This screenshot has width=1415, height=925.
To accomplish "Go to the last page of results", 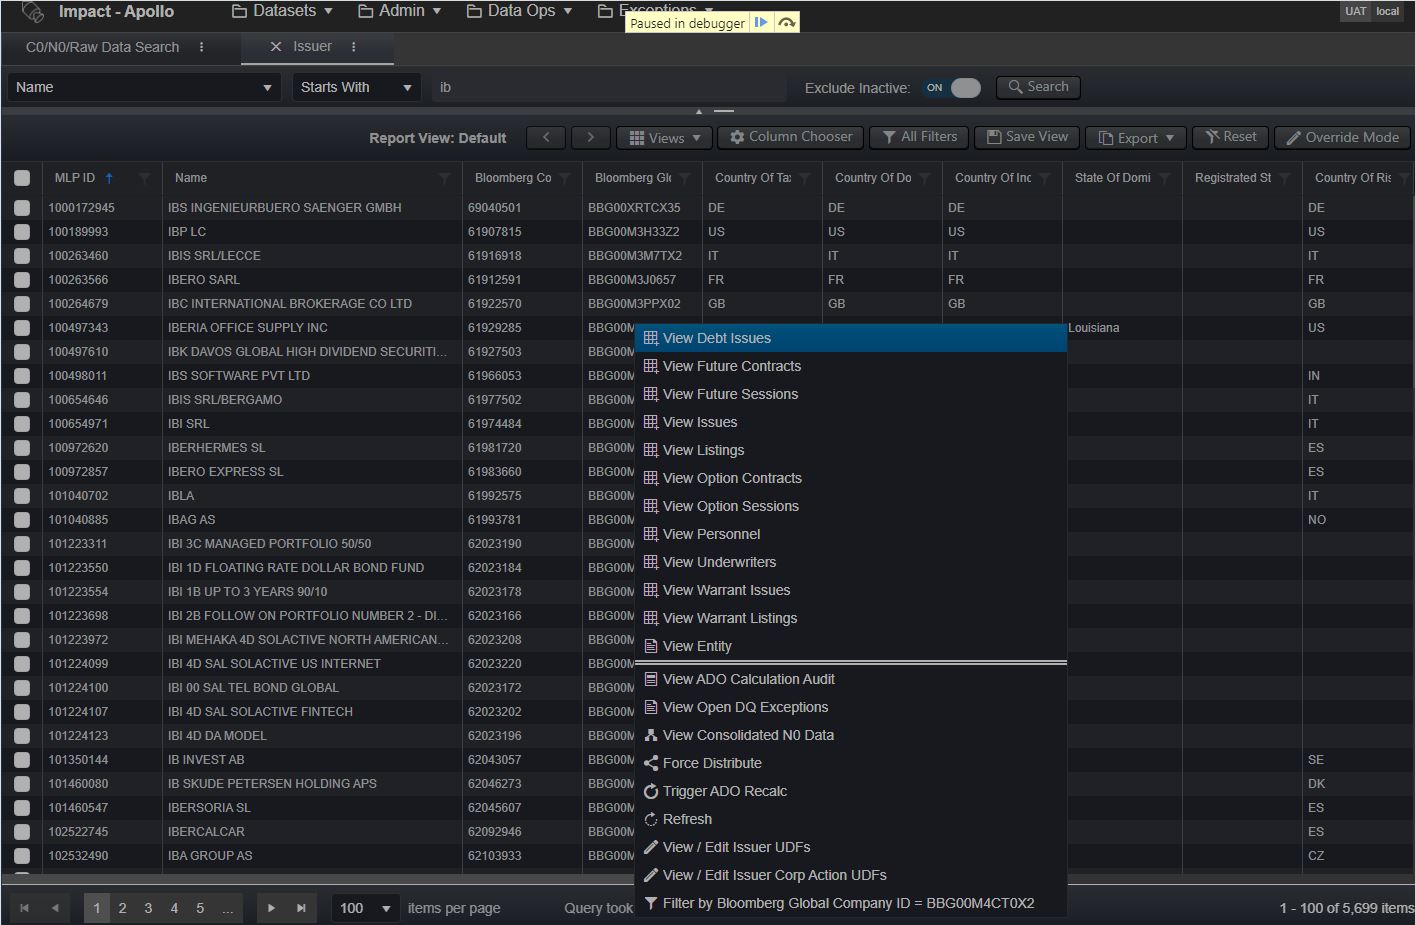I will 301,908.
